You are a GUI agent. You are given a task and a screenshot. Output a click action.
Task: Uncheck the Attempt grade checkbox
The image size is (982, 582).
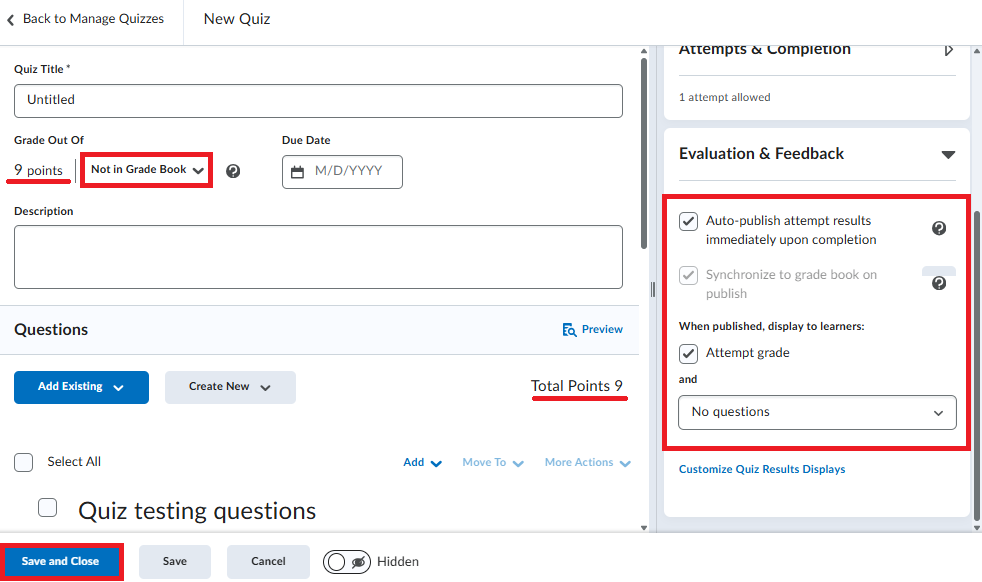coord(688,353)
